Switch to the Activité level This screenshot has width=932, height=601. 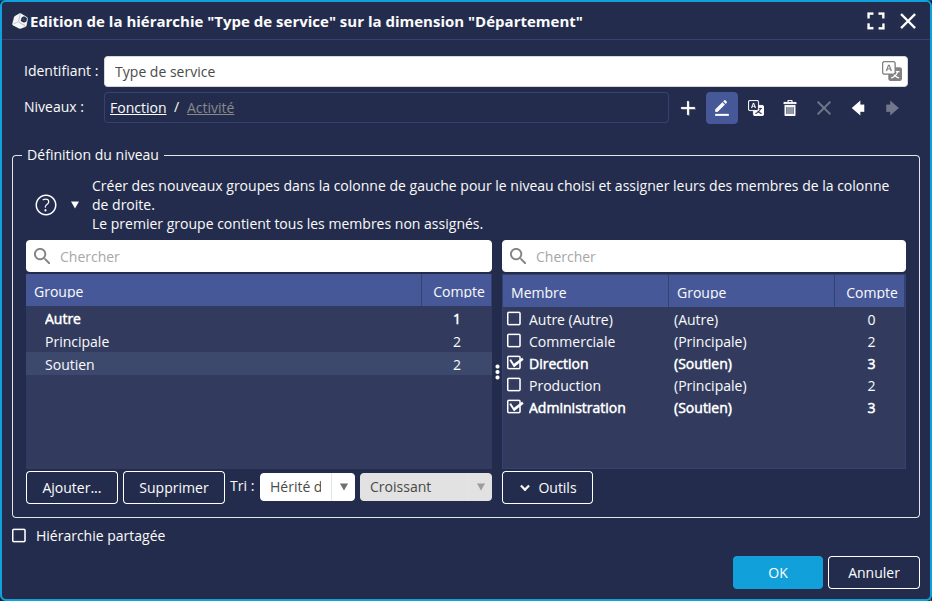coord(210,108)
